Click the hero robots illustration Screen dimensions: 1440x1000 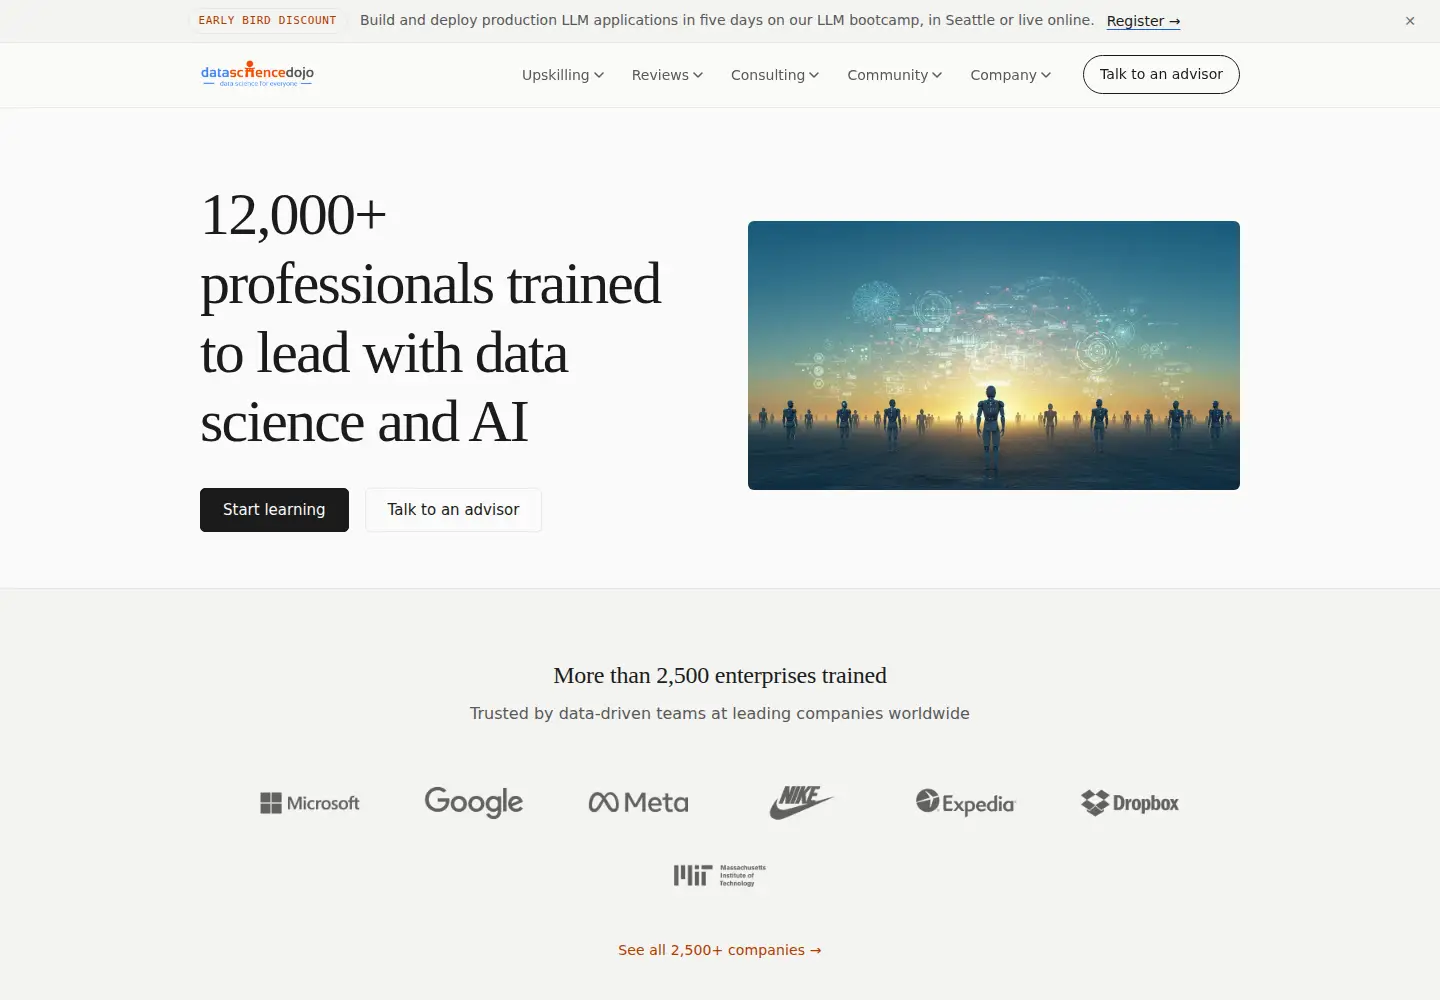click(x=994, y=355)
